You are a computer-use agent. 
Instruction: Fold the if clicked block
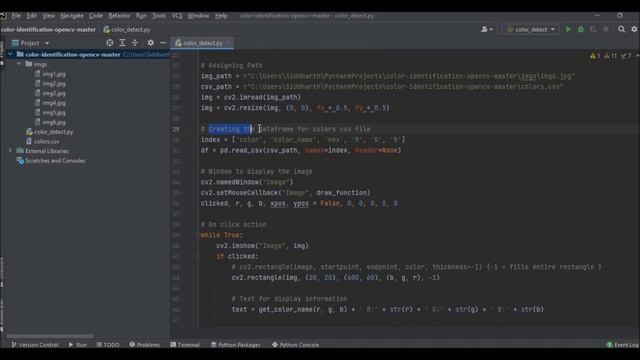(x=198, y=256)
